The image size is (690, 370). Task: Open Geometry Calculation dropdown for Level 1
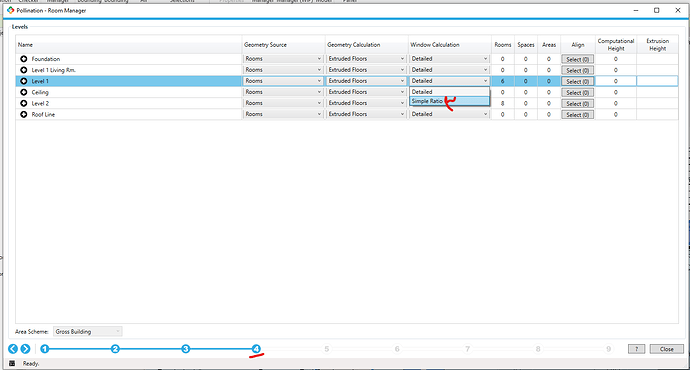(x=366, y=81)
